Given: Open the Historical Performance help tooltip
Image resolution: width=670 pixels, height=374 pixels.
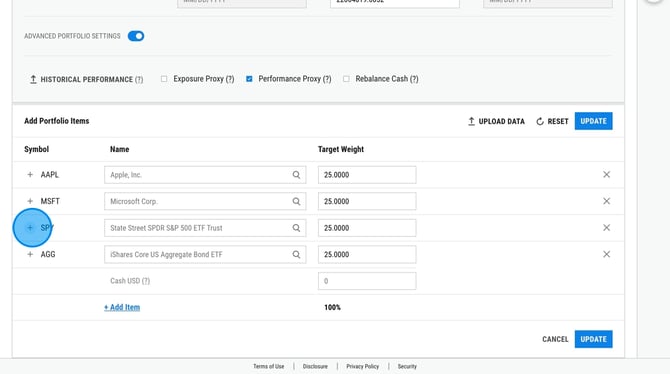Looking at the screenshot, I should (139, 80).
